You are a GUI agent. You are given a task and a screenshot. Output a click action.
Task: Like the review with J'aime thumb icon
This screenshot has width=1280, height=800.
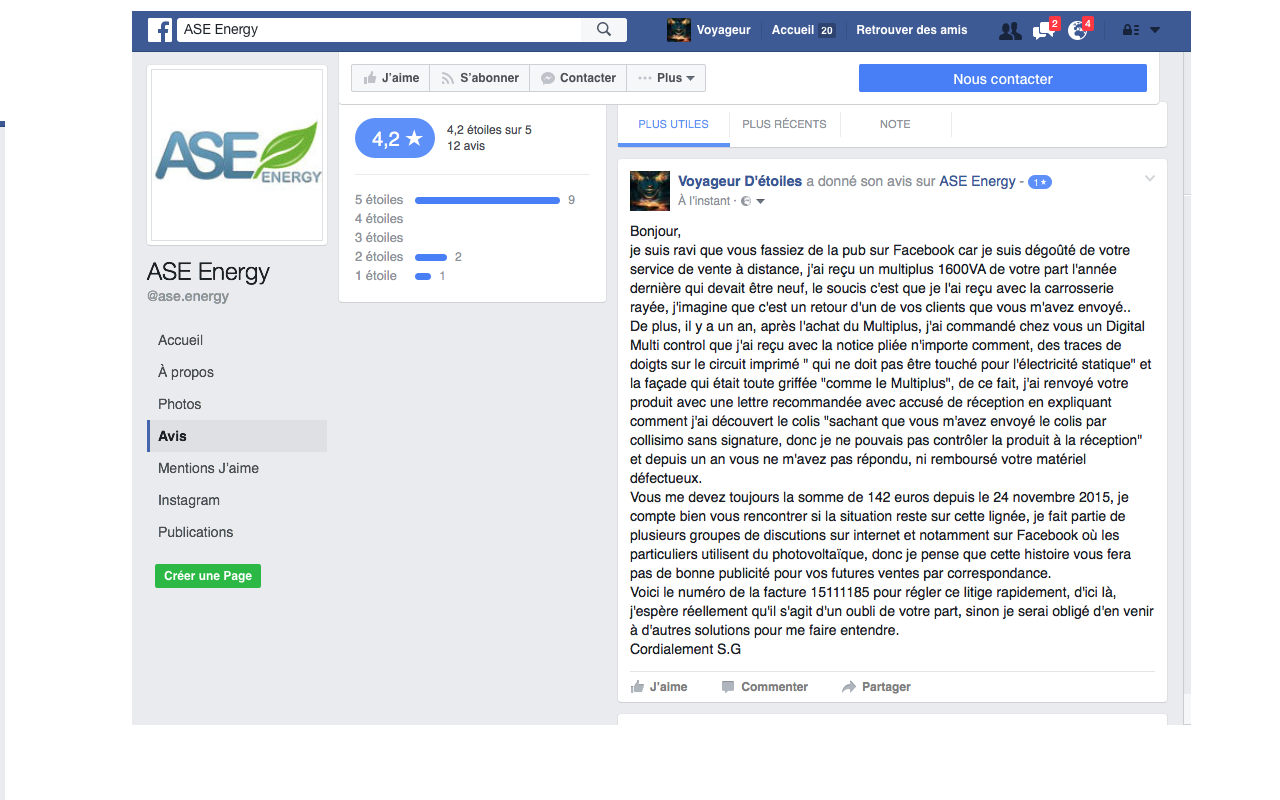(659, 687)
